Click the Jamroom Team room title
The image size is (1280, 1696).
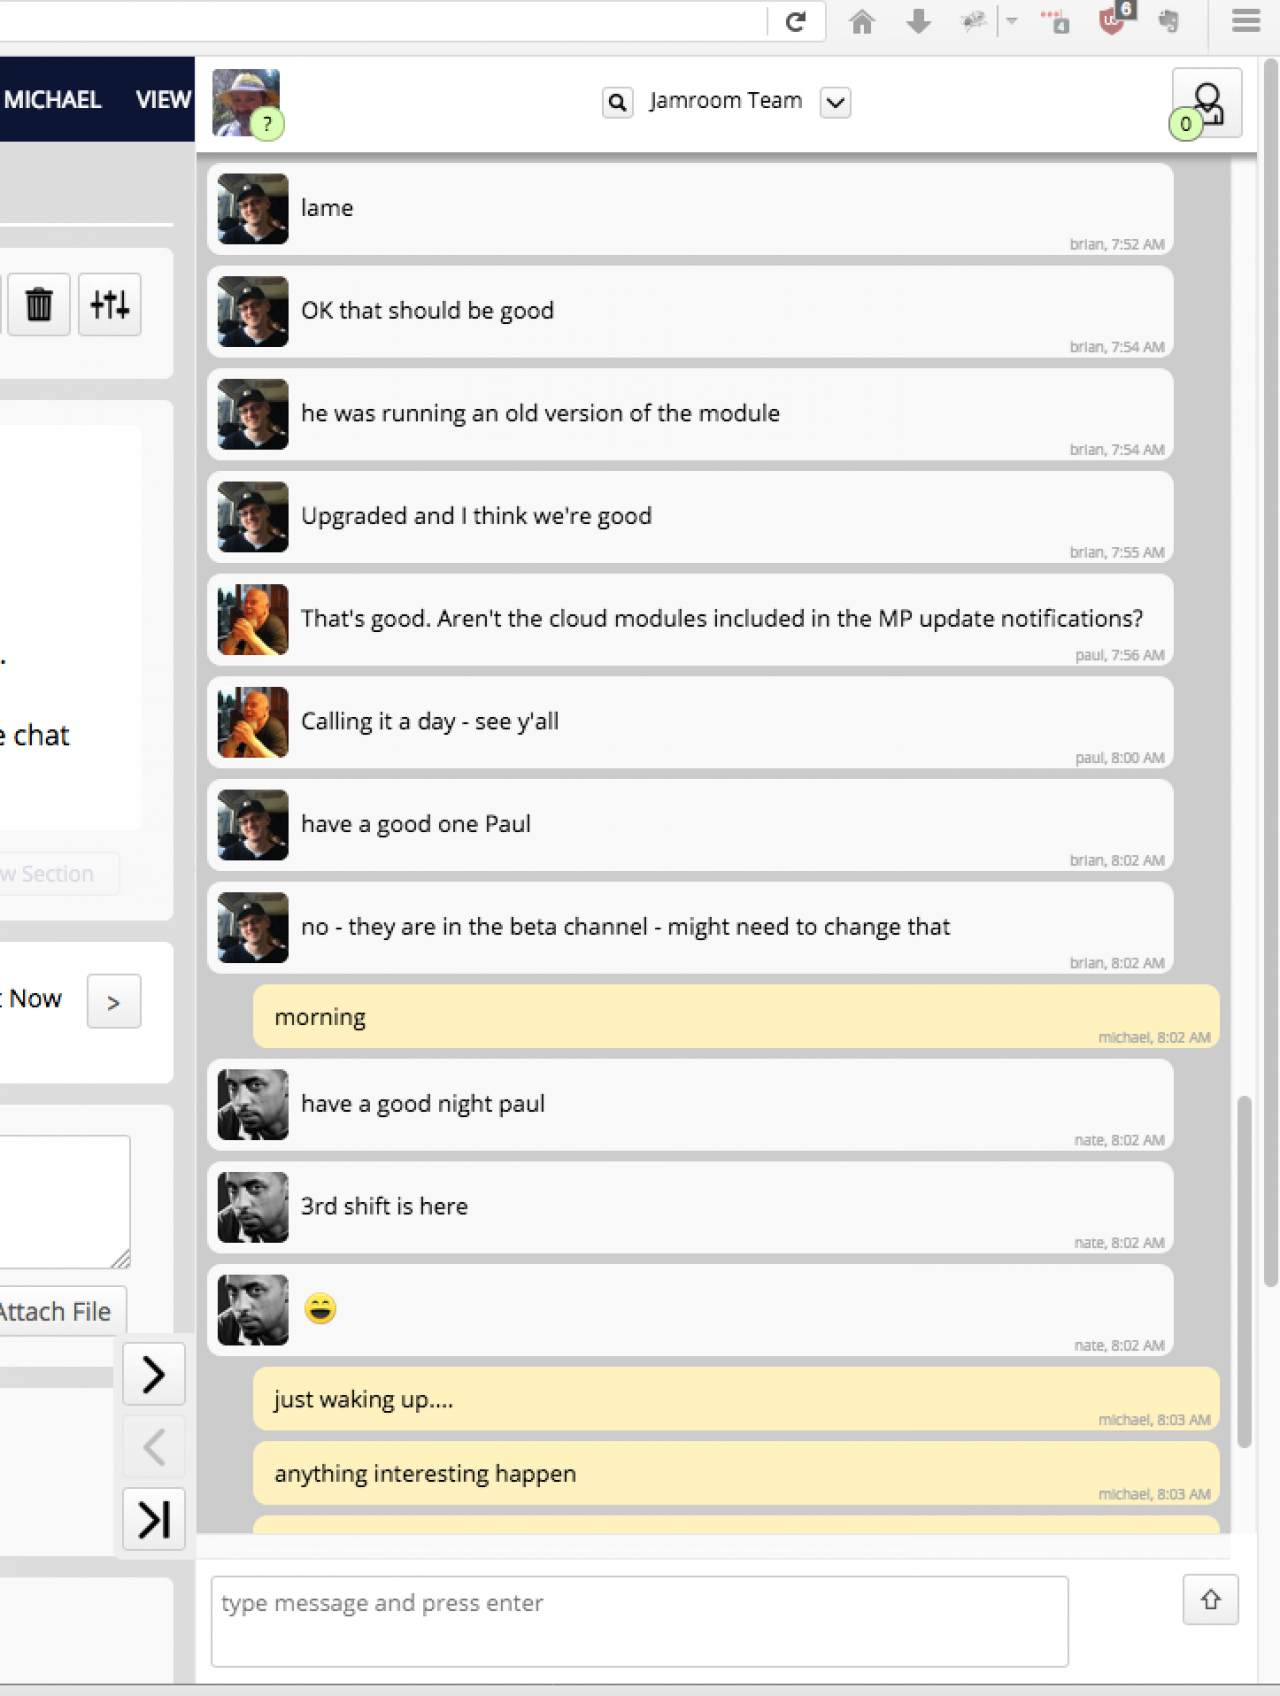pyautogui.click(x=726, y=101)
